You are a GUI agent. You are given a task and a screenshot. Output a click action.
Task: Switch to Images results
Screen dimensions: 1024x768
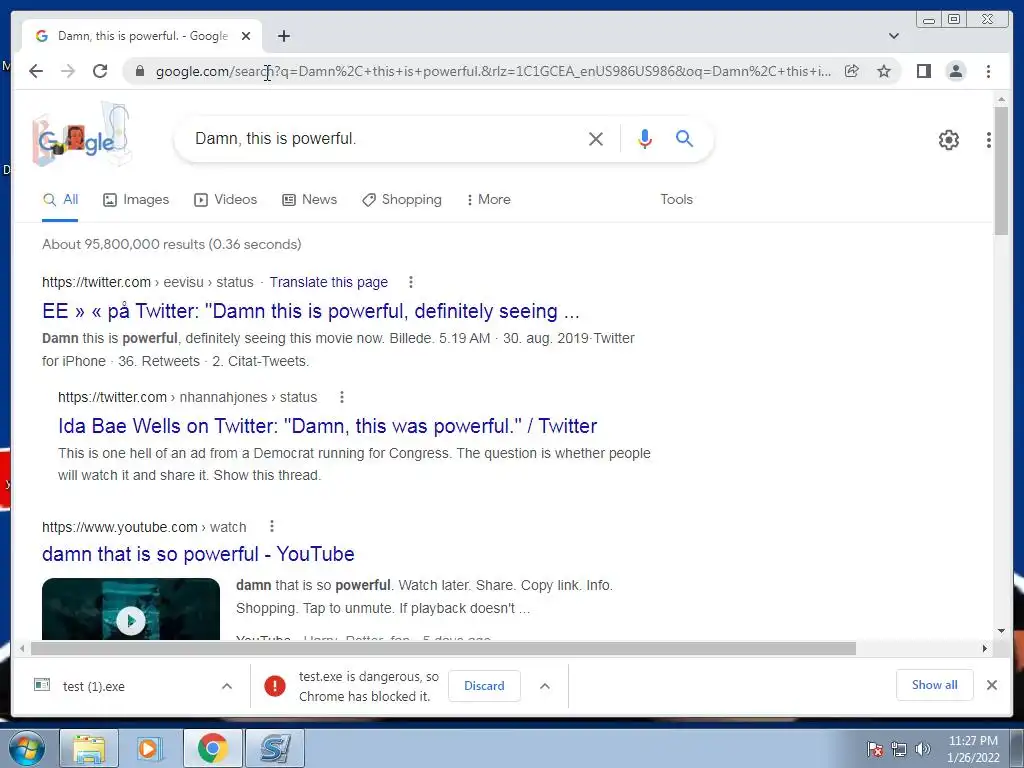pos(136,200)
